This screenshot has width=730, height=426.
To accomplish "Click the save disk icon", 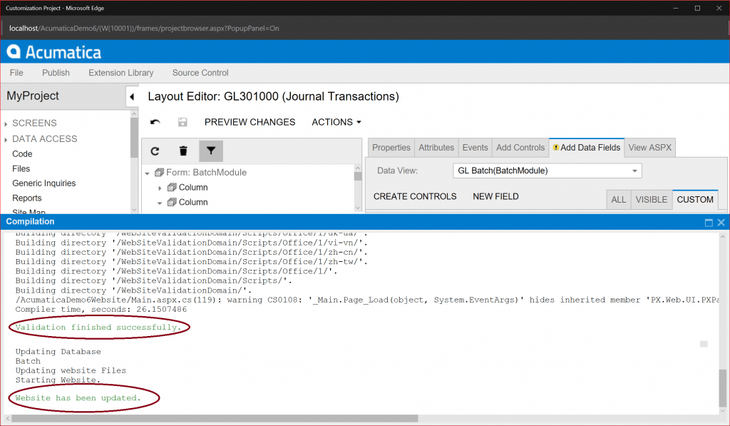I will point(182,122).
